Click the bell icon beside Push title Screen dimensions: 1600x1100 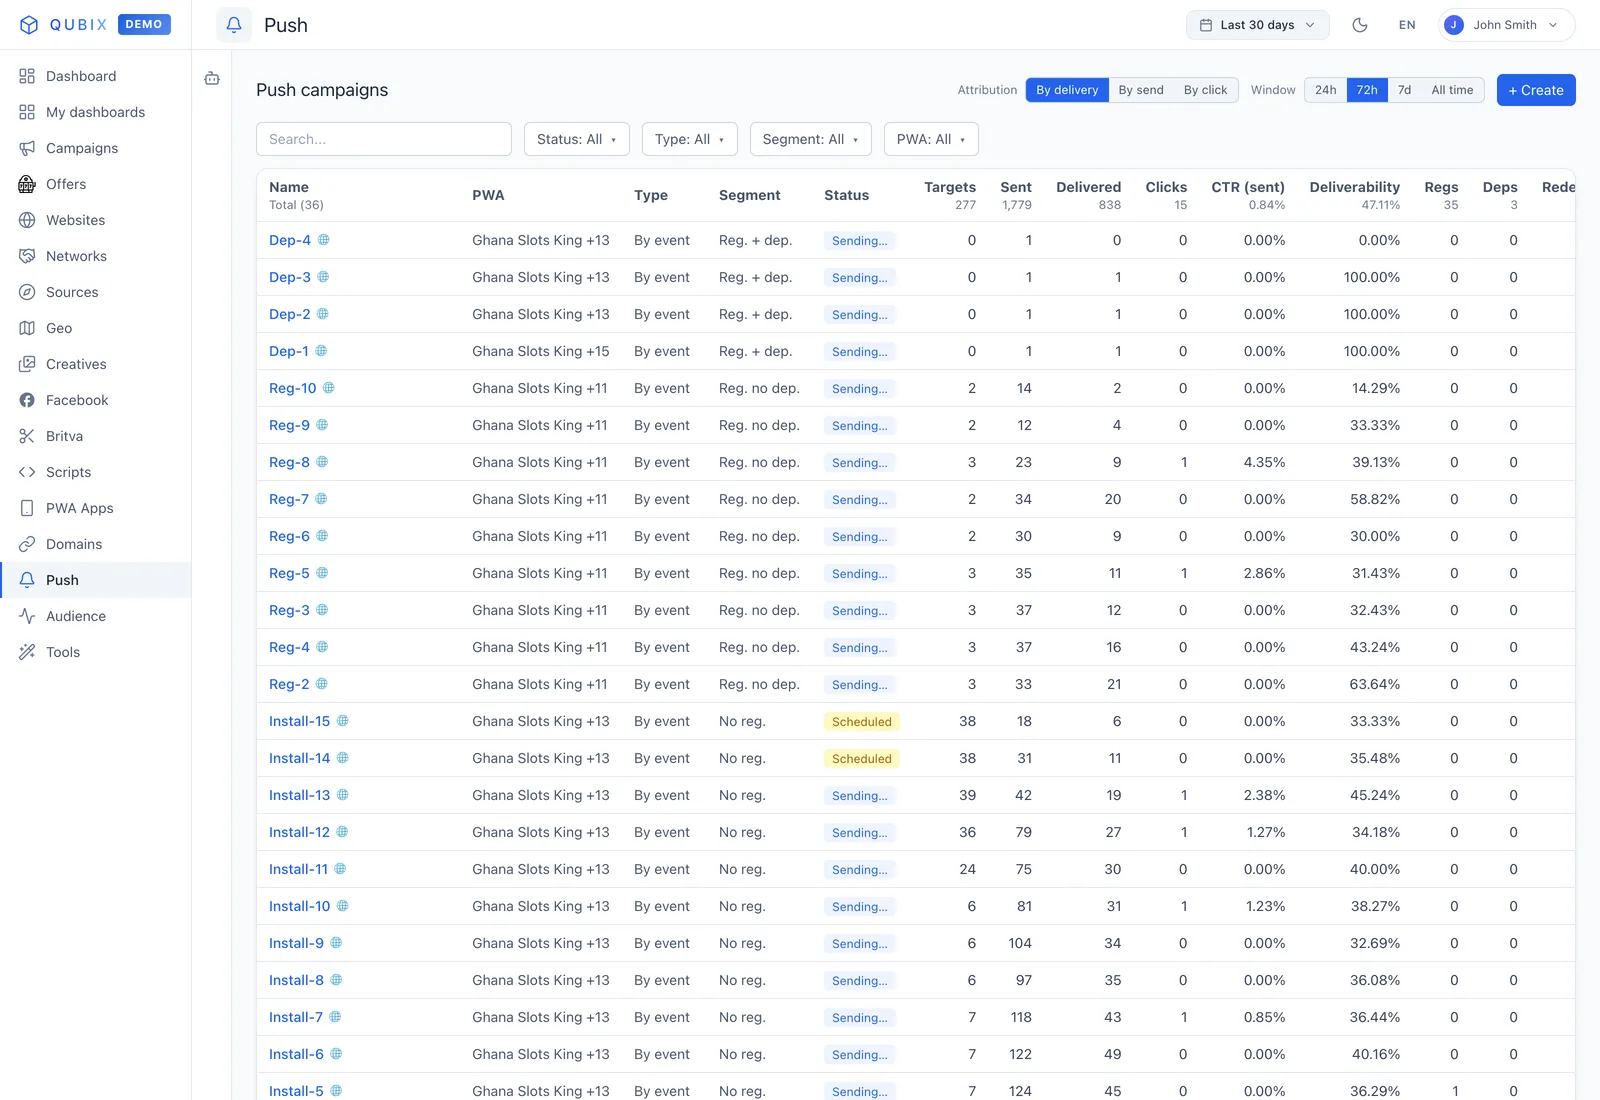pyautogui.click(x=234, y=25)
